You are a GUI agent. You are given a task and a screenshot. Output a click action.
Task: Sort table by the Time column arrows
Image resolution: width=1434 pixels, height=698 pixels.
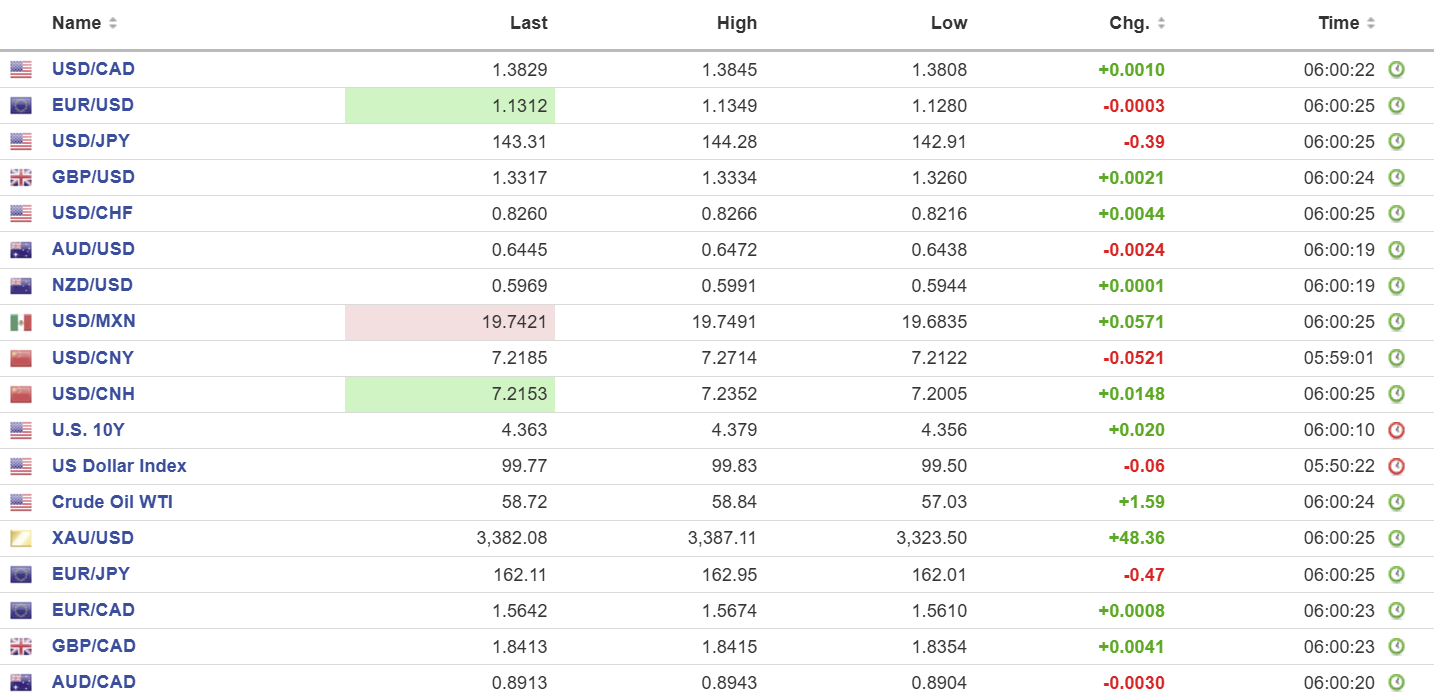[1371, 23]
